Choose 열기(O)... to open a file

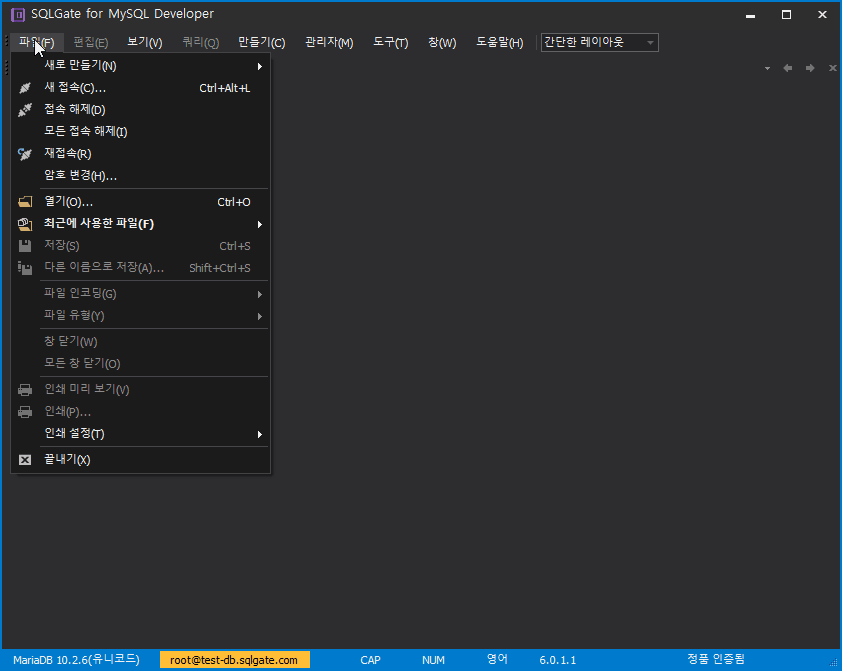pos(140,202)
